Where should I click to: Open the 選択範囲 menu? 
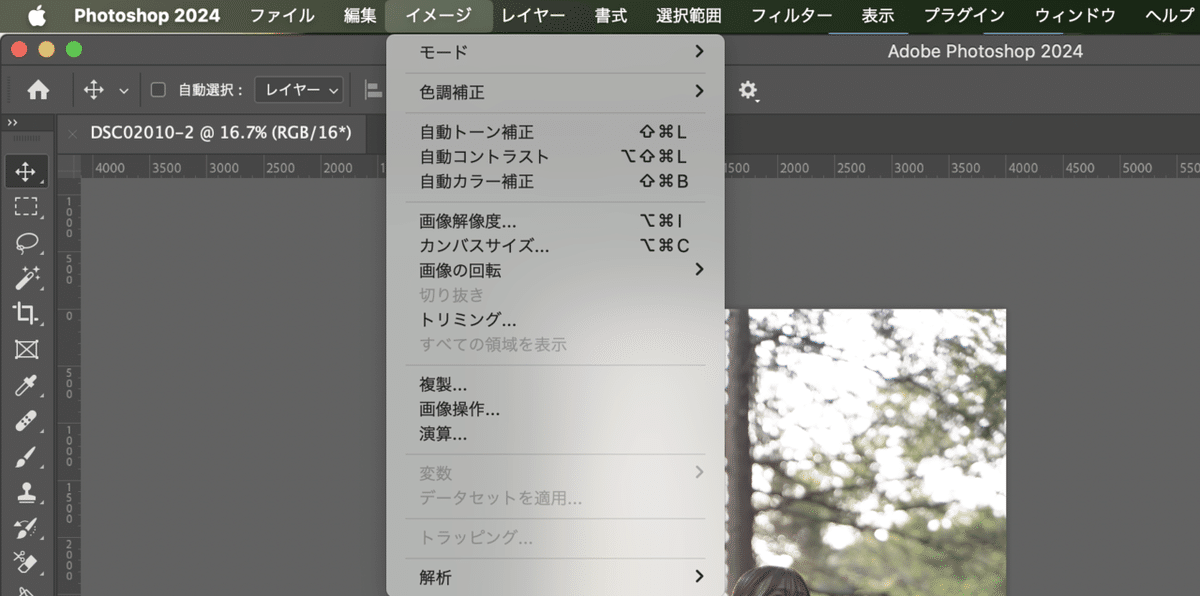click(x=689, y=15)
